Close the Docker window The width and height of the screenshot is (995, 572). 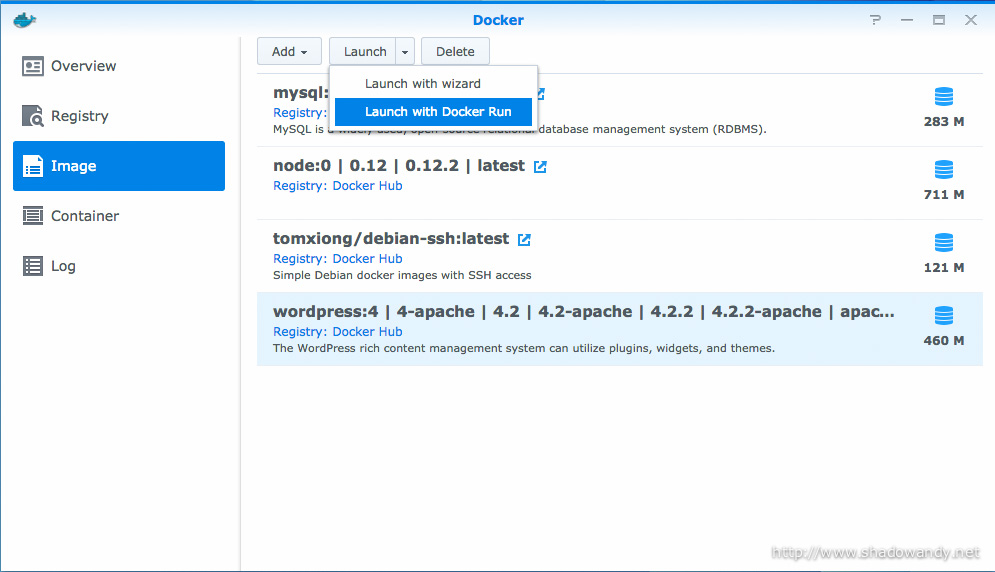(971, 20)
